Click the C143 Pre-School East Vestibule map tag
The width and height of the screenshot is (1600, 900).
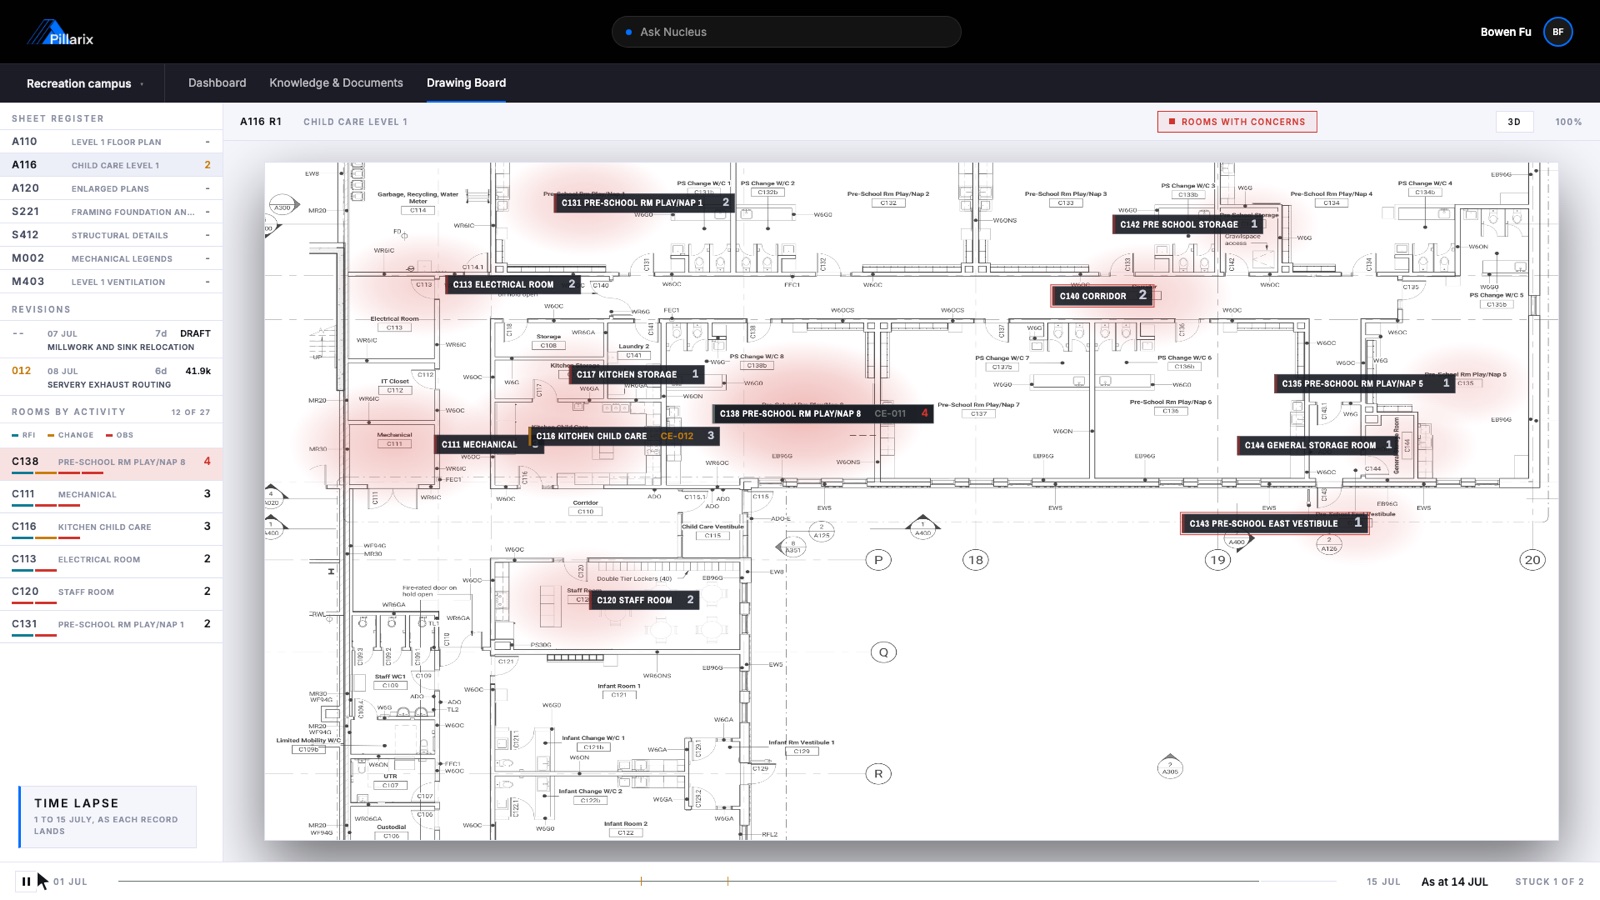pyautogui.click(x=1274, y=523)
